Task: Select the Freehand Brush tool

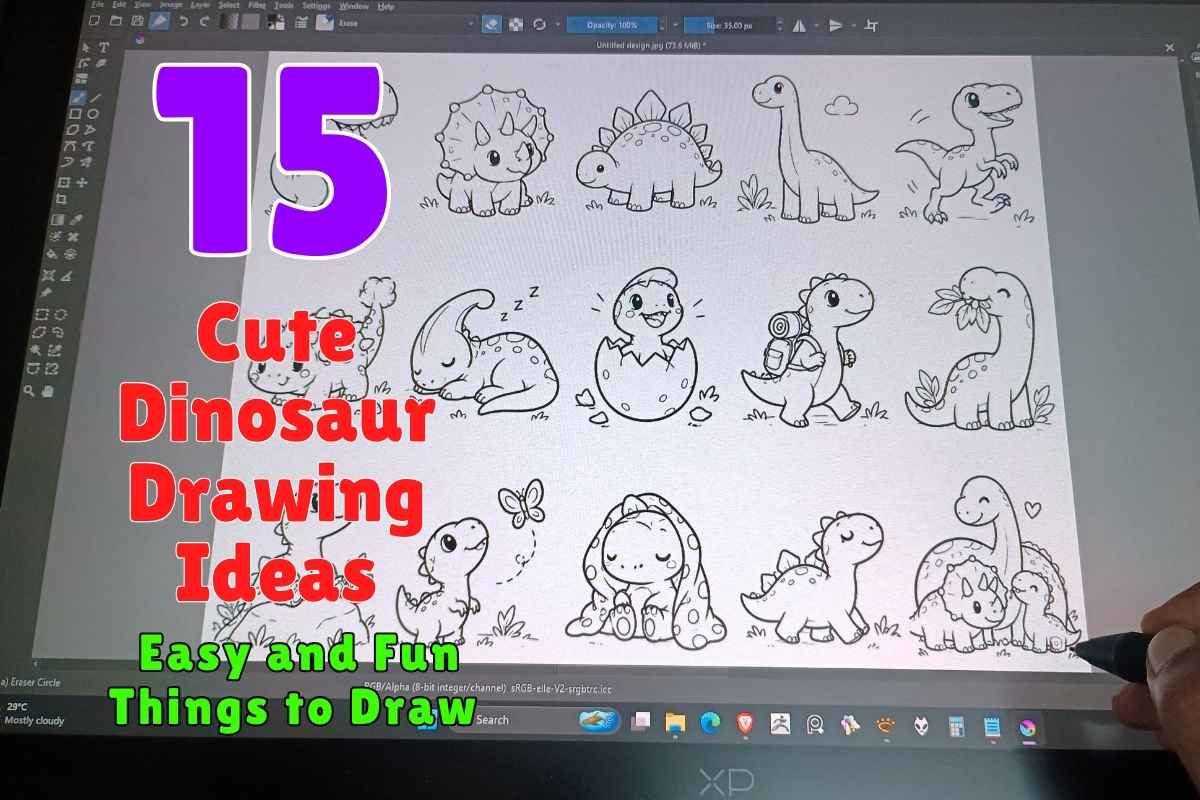Action: click(x=79, y=96)
